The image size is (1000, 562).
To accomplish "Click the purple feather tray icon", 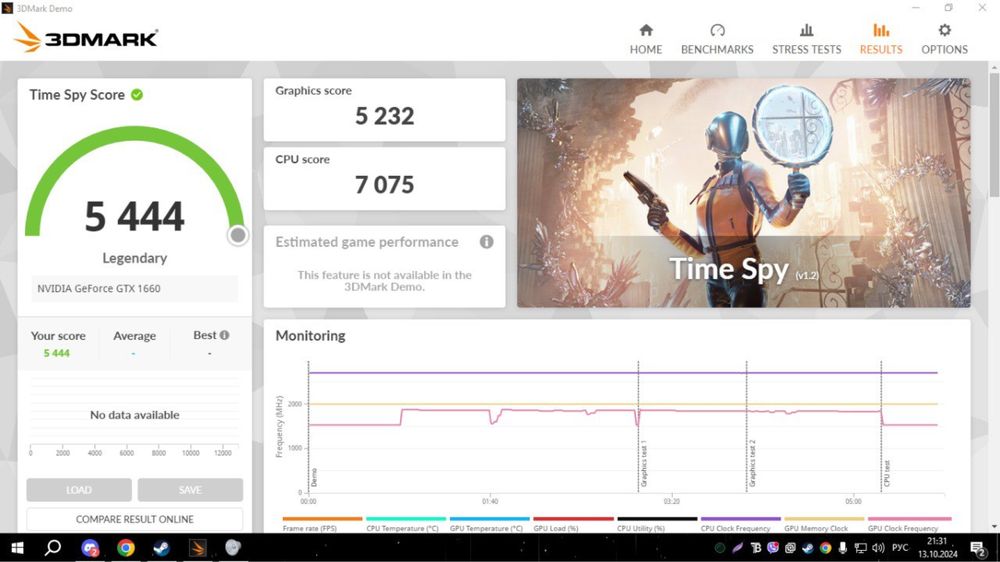I will pos(737,547).
